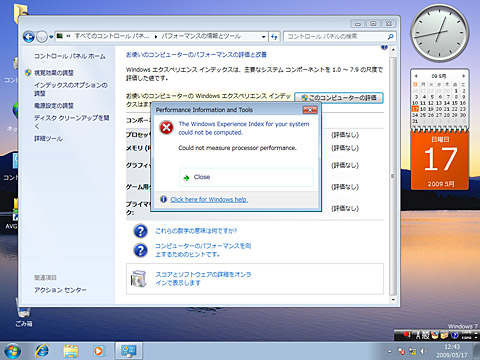Image resolution: width=480 pixels, height=360 pixels.
Task: Expand the address bar history dropdown
Action: coord(263,37)
